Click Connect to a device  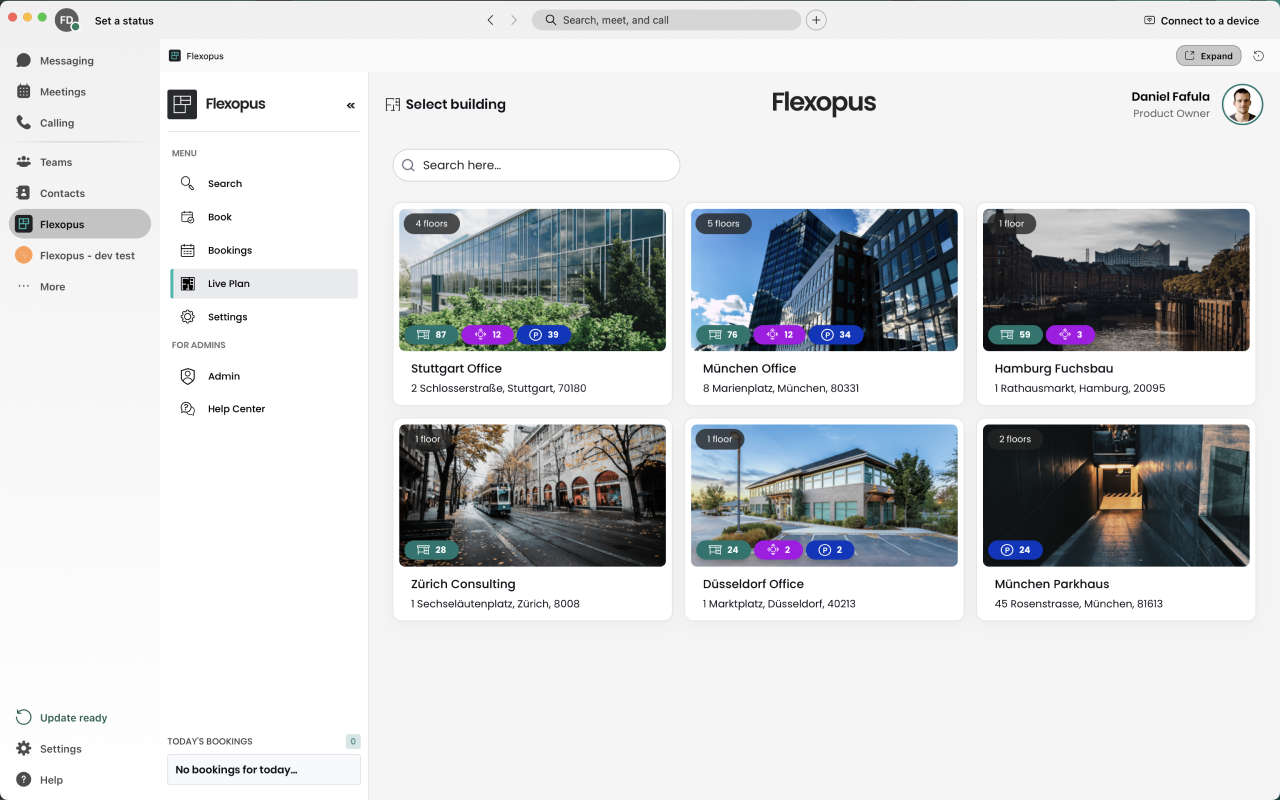point(1201,21)
